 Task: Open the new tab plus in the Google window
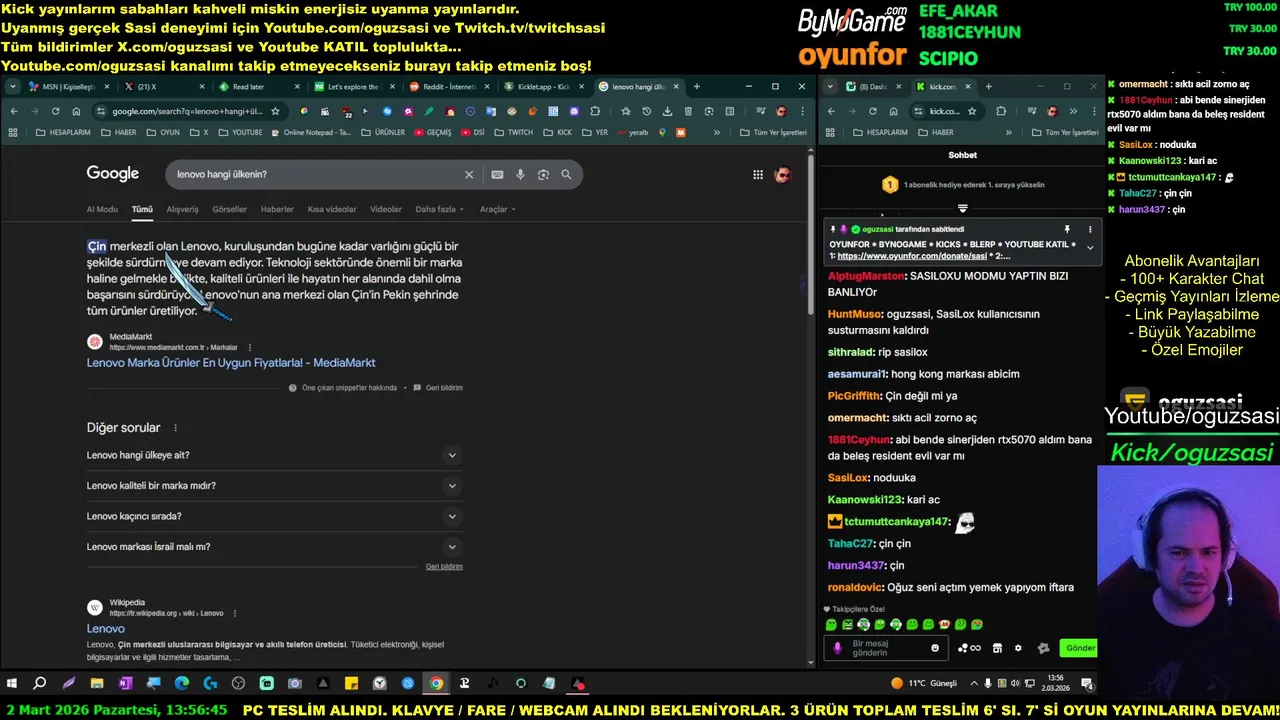[697, 87]
